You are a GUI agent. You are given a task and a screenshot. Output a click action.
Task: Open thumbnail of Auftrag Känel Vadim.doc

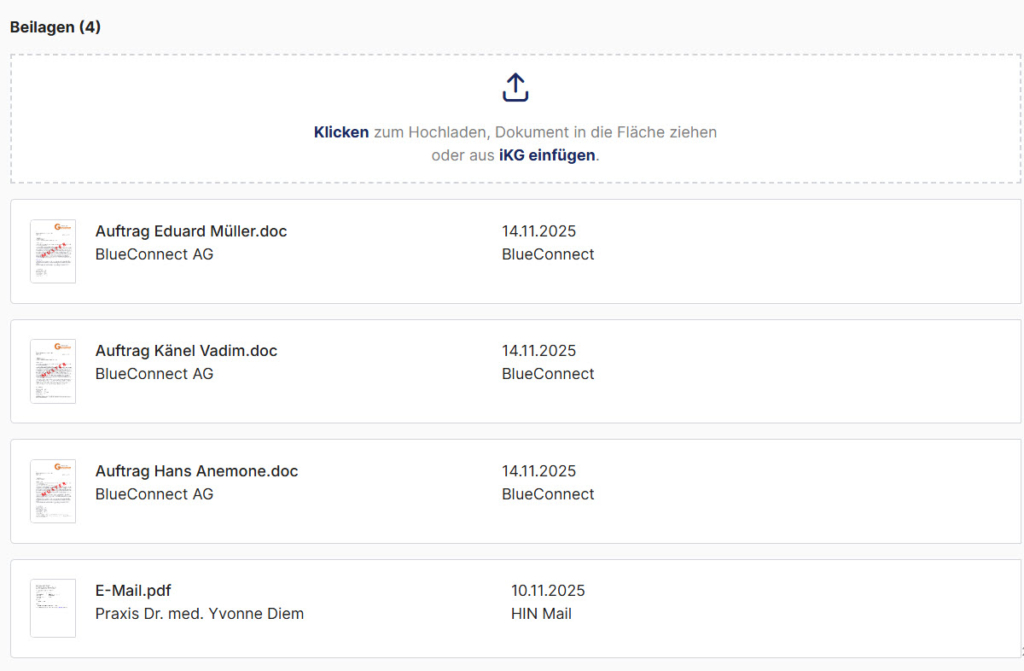point(53,371)
